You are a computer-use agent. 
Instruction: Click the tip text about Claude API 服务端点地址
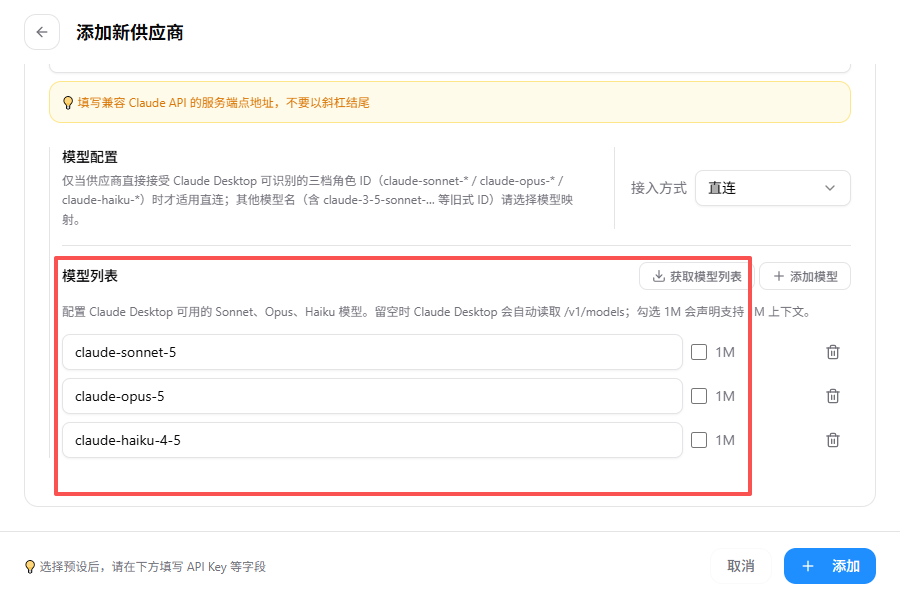[x=223, y=103]
